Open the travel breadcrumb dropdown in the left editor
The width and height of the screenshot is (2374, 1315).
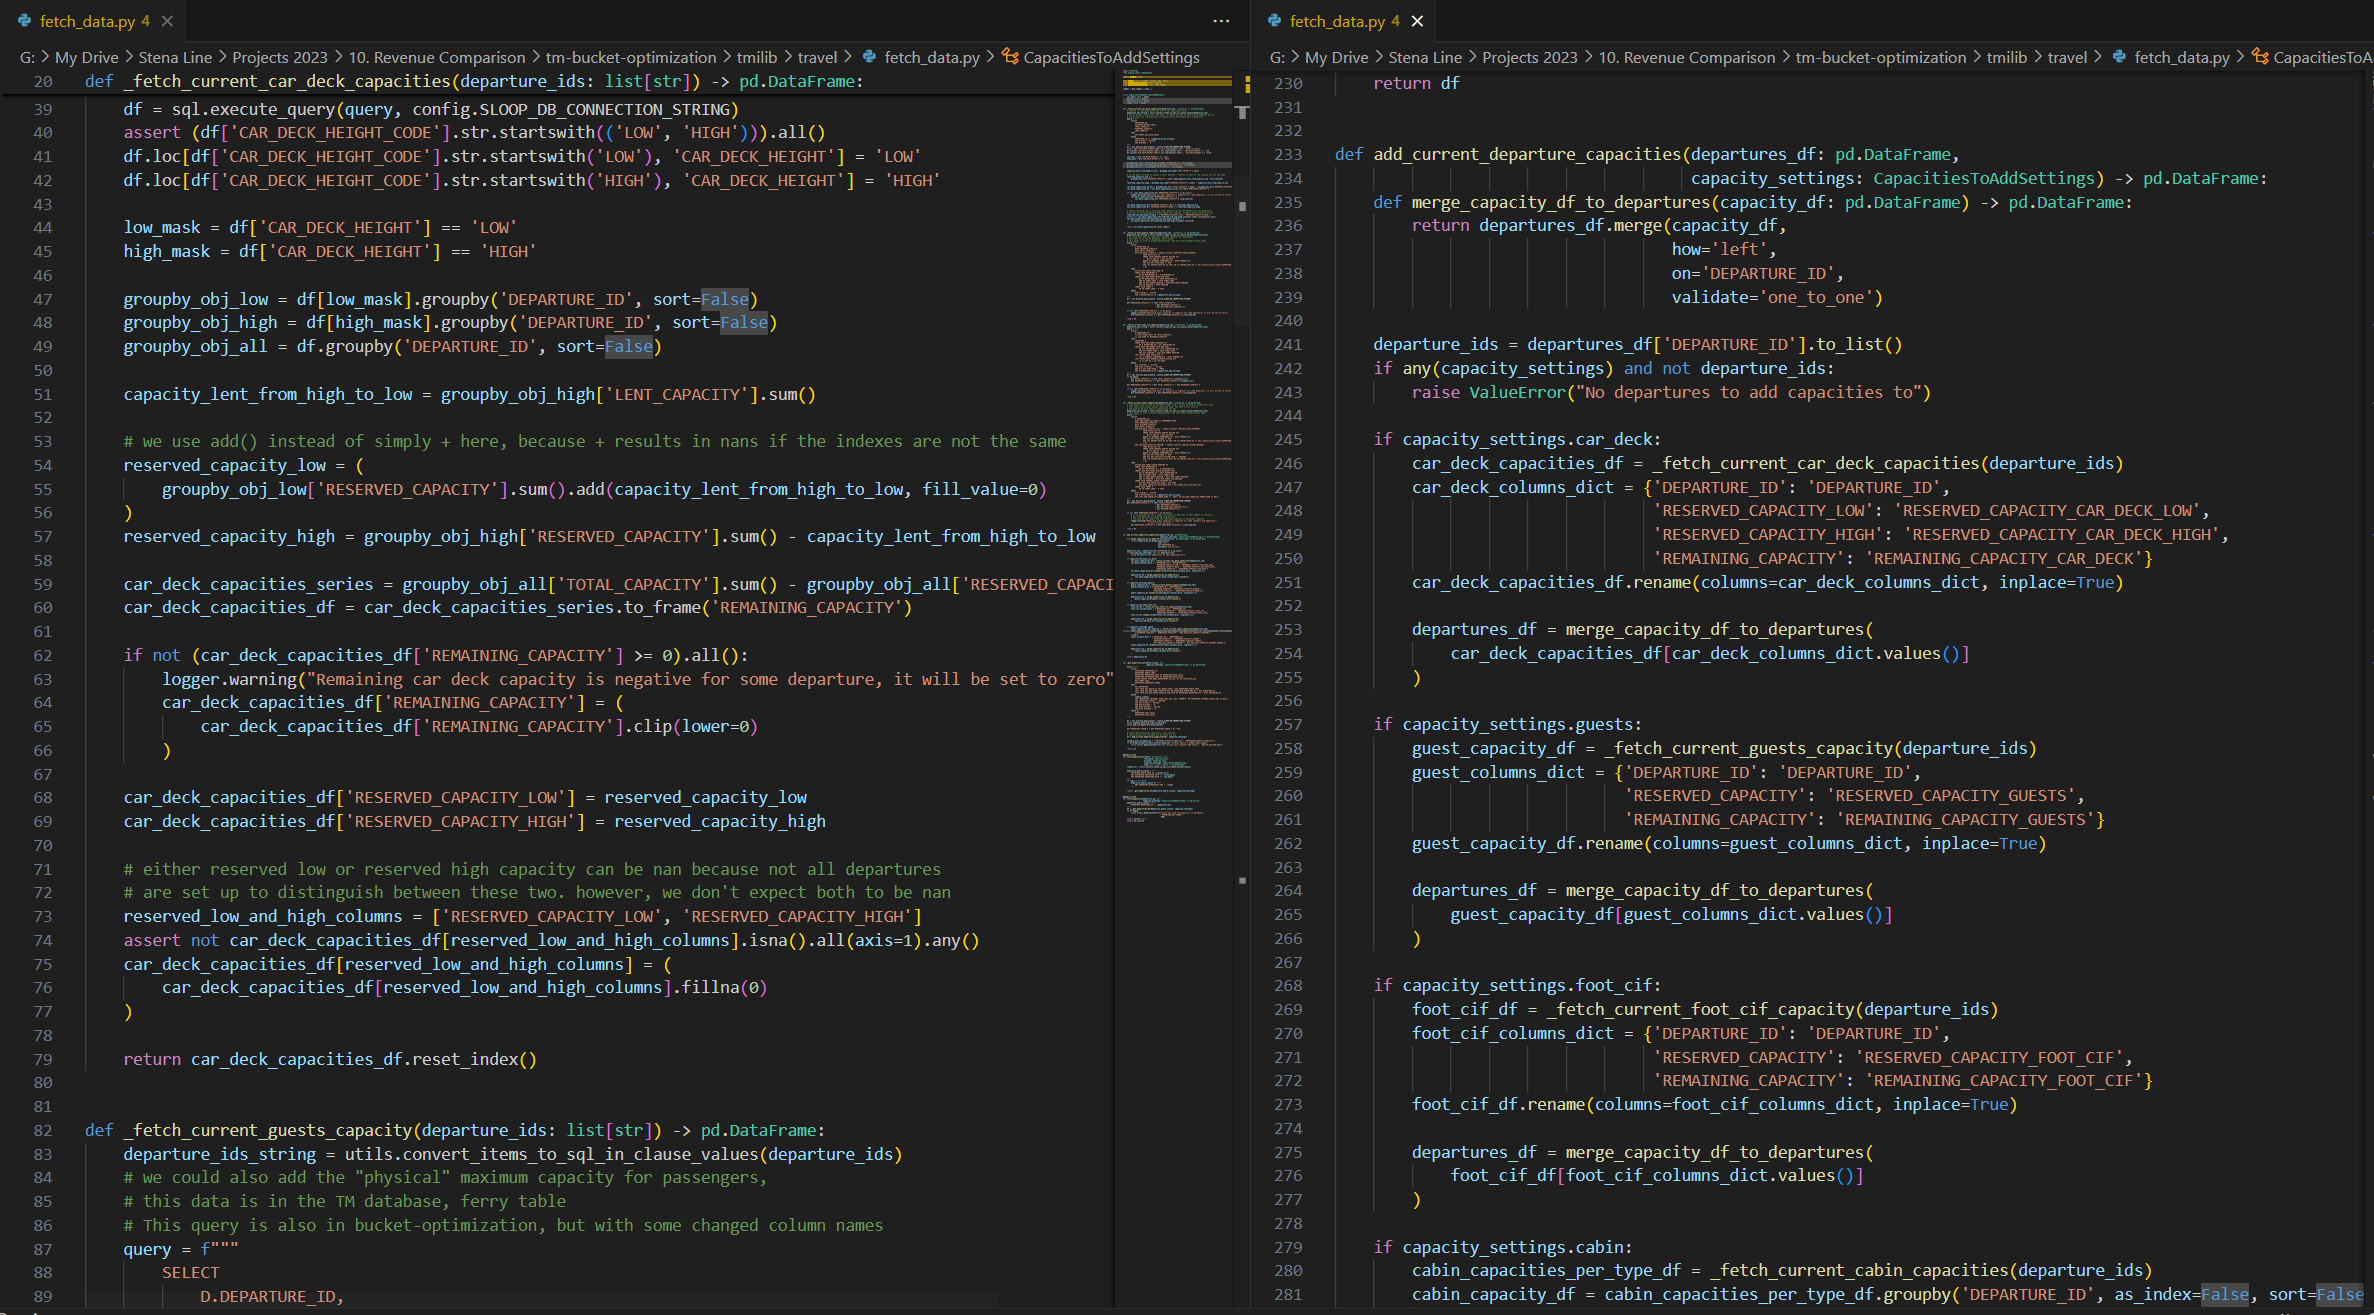tap(817, 57)
